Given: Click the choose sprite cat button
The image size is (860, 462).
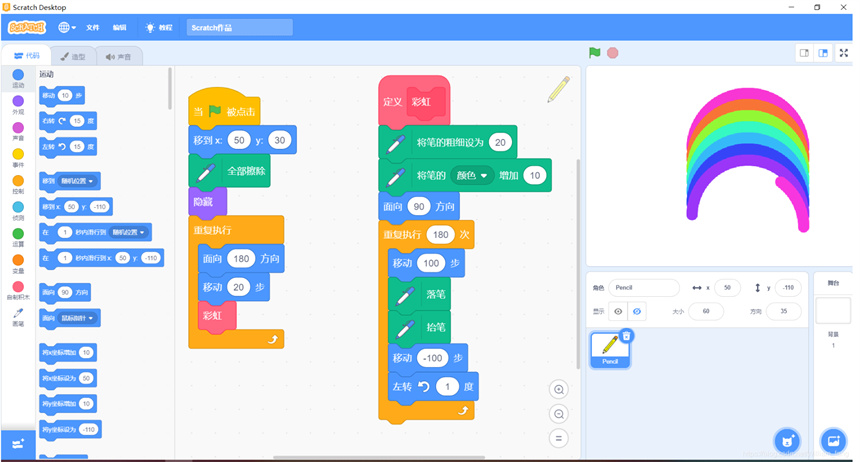Looking at the screenshot, I should [x=787, y=441].
